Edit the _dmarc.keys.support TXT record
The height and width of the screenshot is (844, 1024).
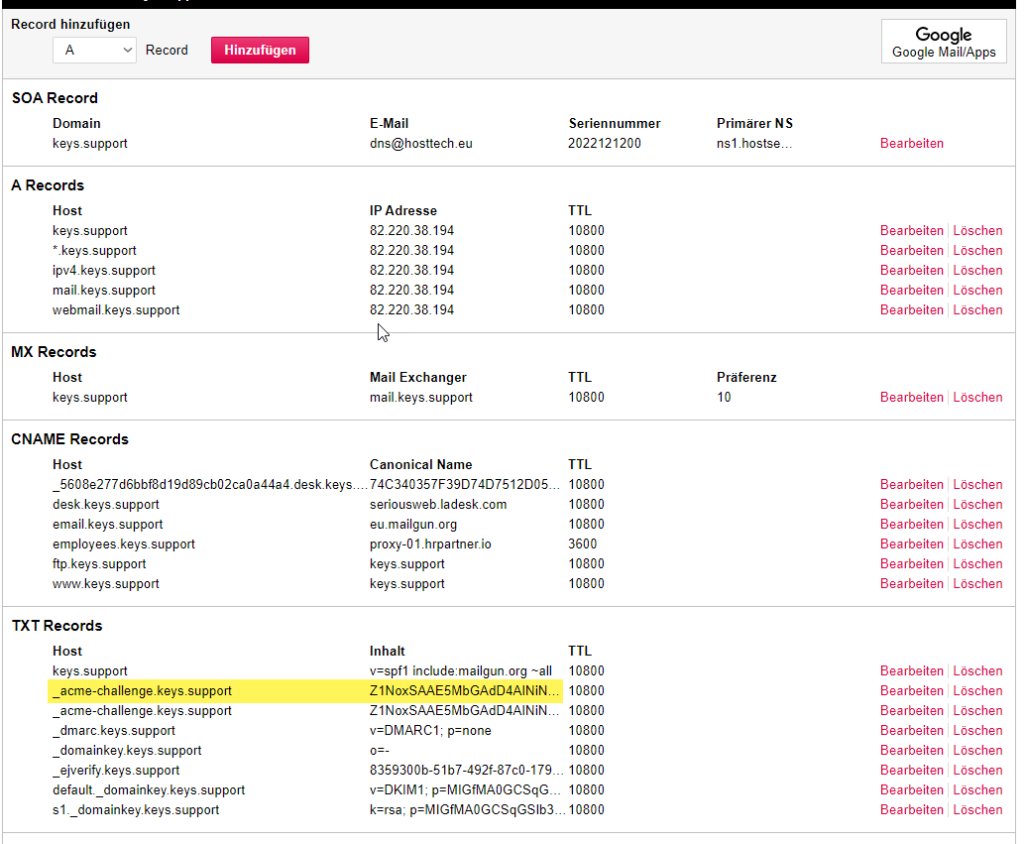(911, 731)
